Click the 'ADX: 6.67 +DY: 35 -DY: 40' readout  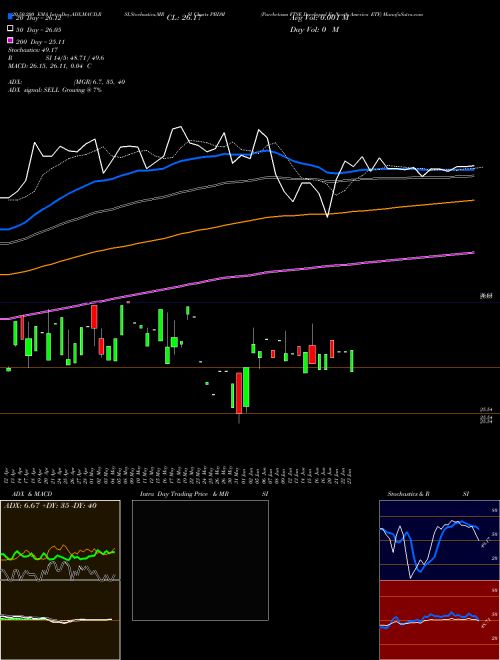[51, 506]
